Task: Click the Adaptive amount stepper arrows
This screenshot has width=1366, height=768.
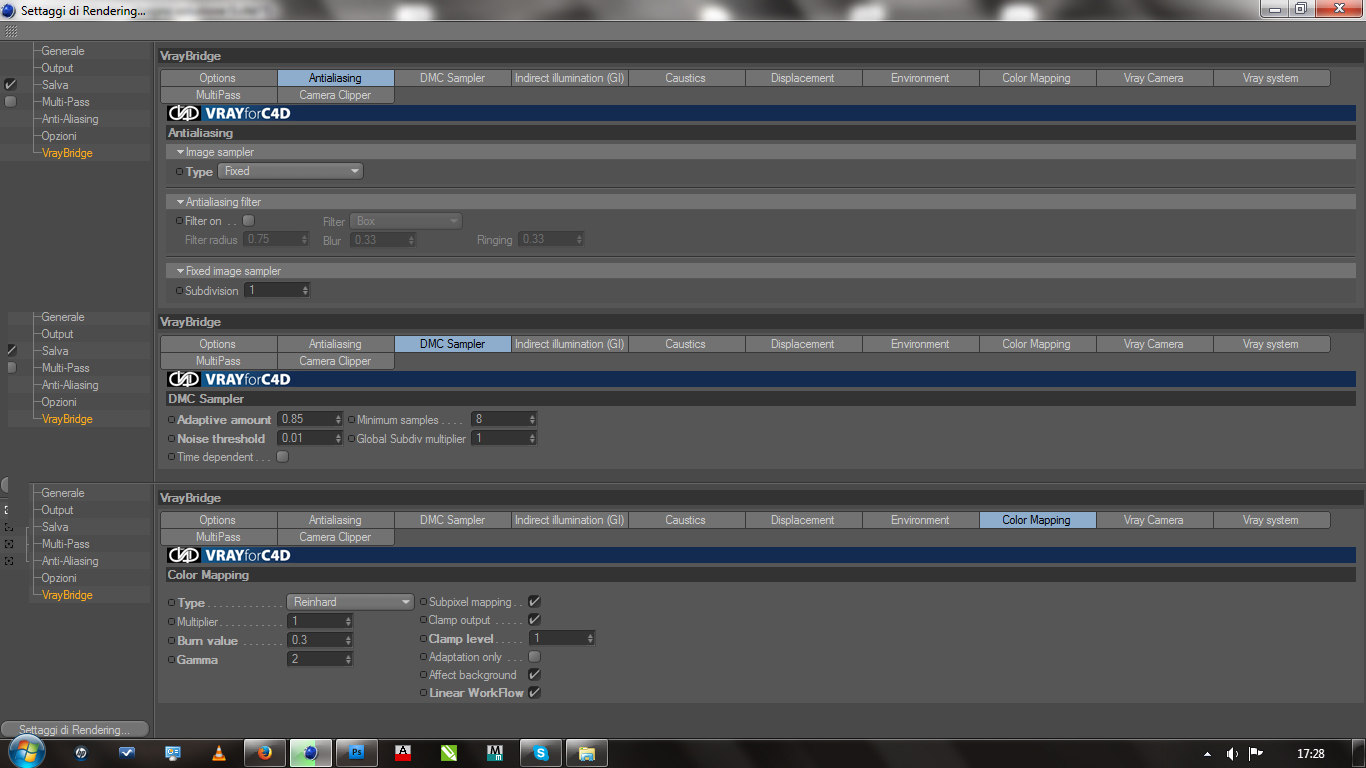Action: (340, 419)
